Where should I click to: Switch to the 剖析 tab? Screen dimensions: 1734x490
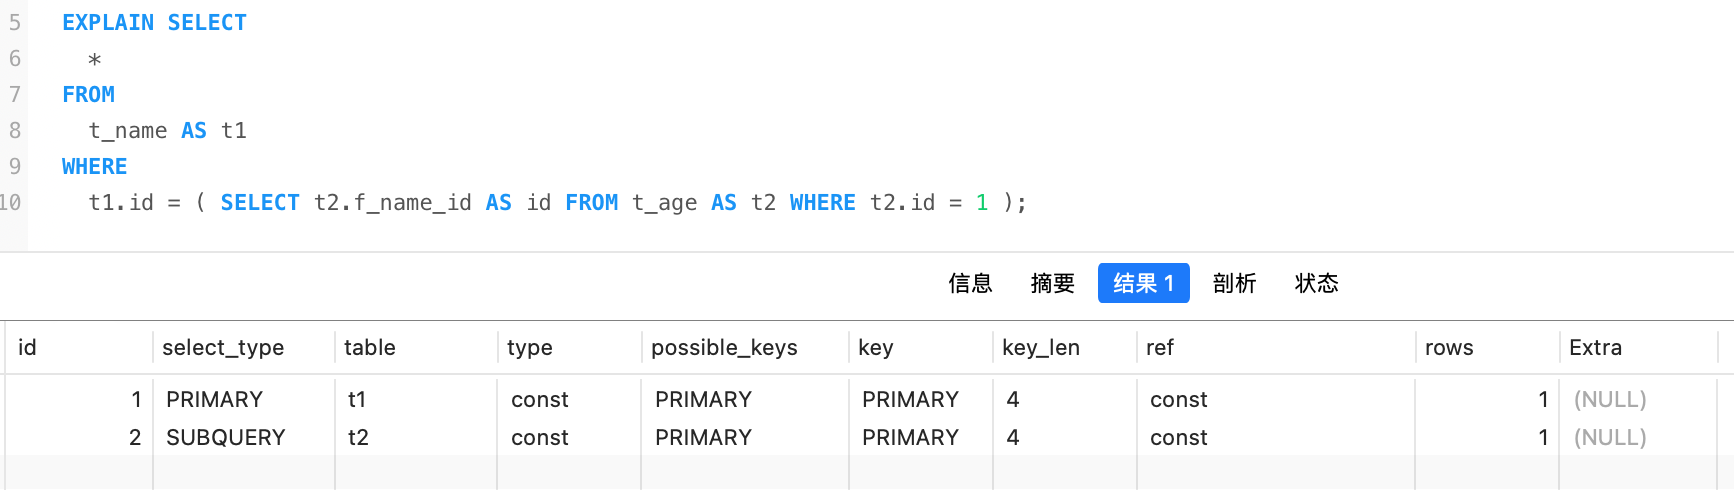(1234, 284)
